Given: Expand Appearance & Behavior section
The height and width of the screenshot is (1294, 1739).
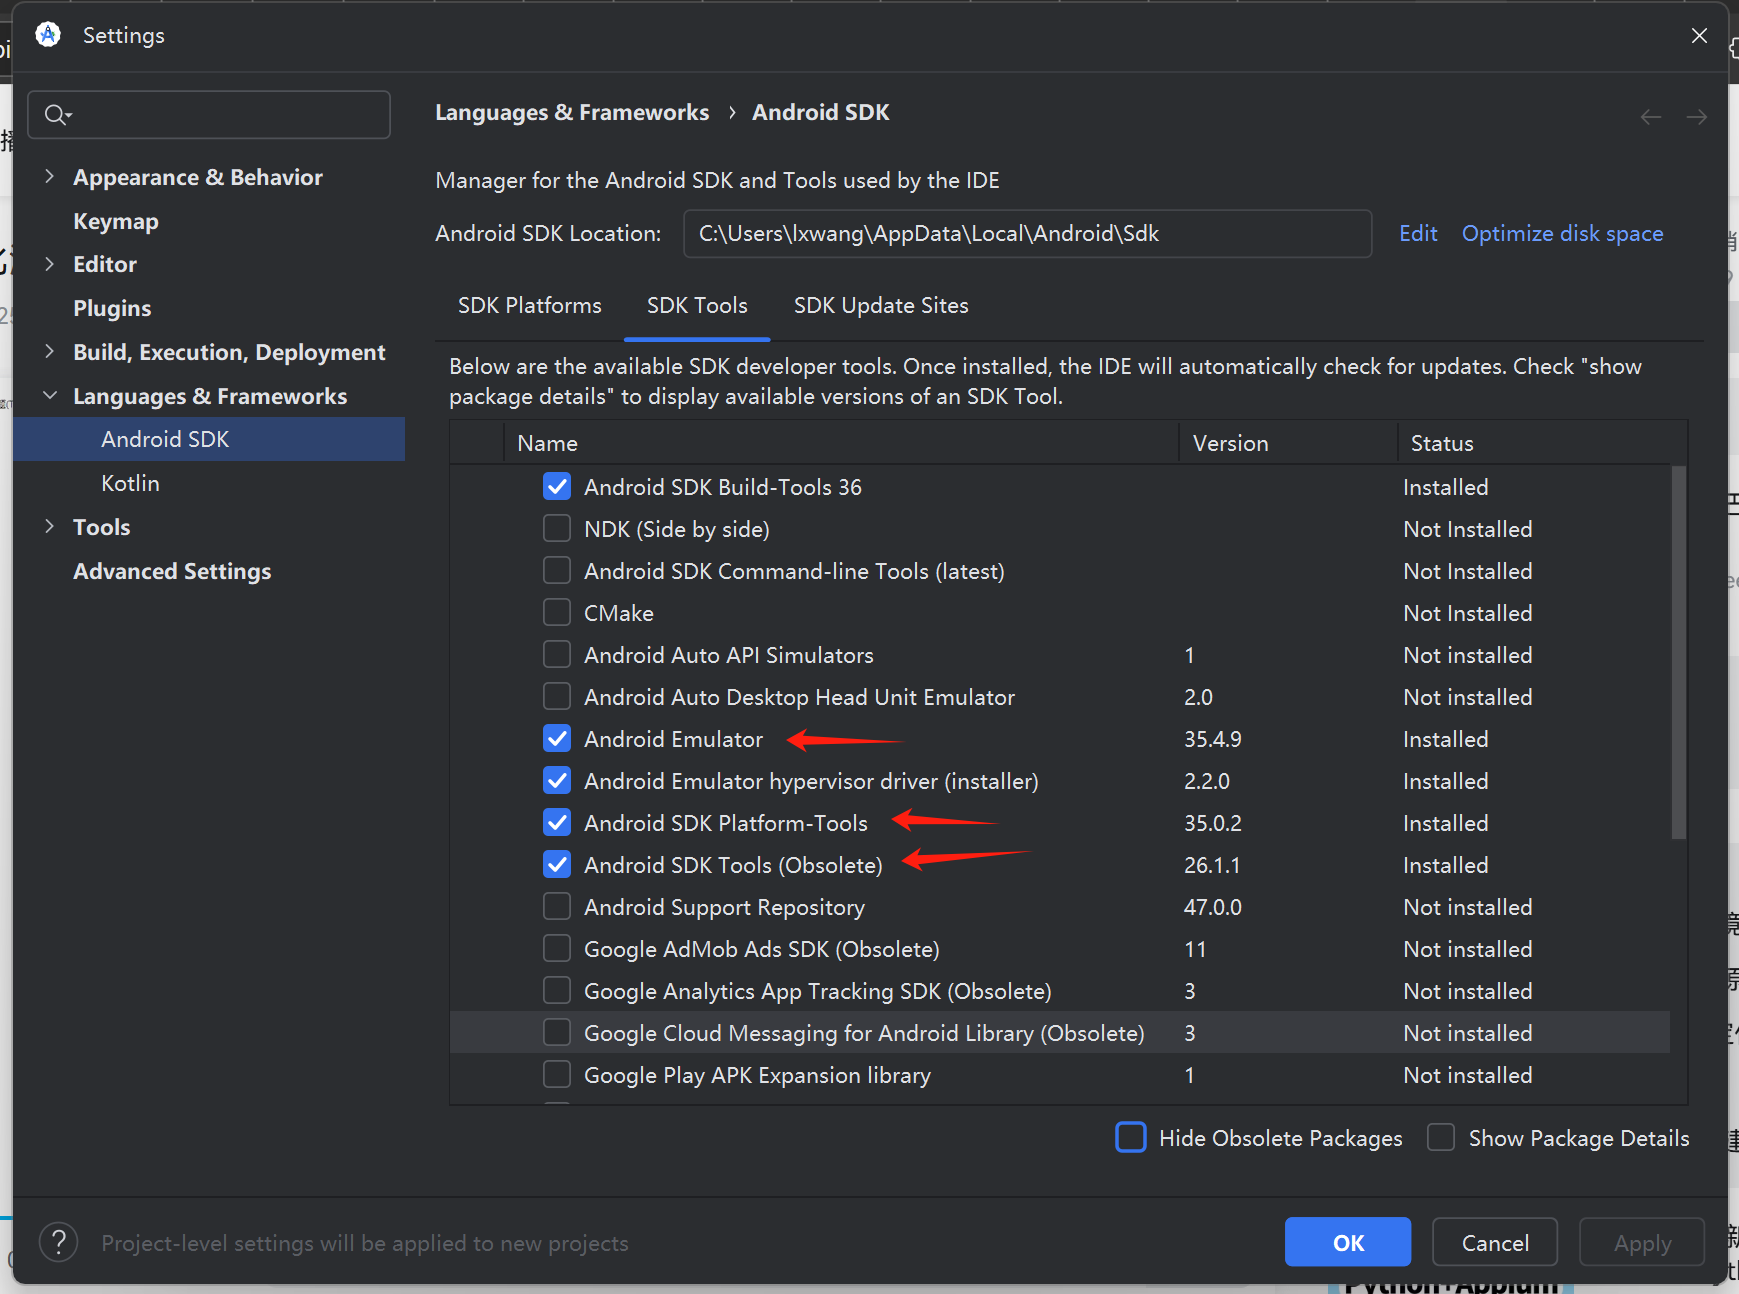Looking at the screenshot, I should pyautogui.click(x=49, y=177).
